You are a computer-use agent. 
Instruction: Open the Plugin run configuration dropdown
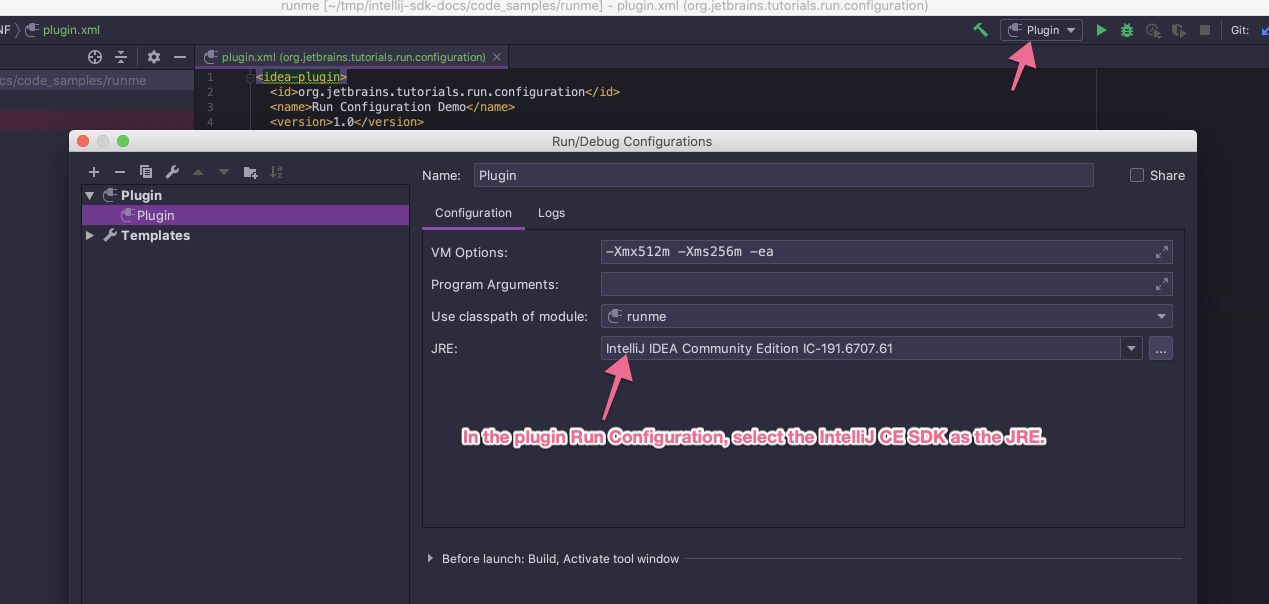pos(1042,30)
